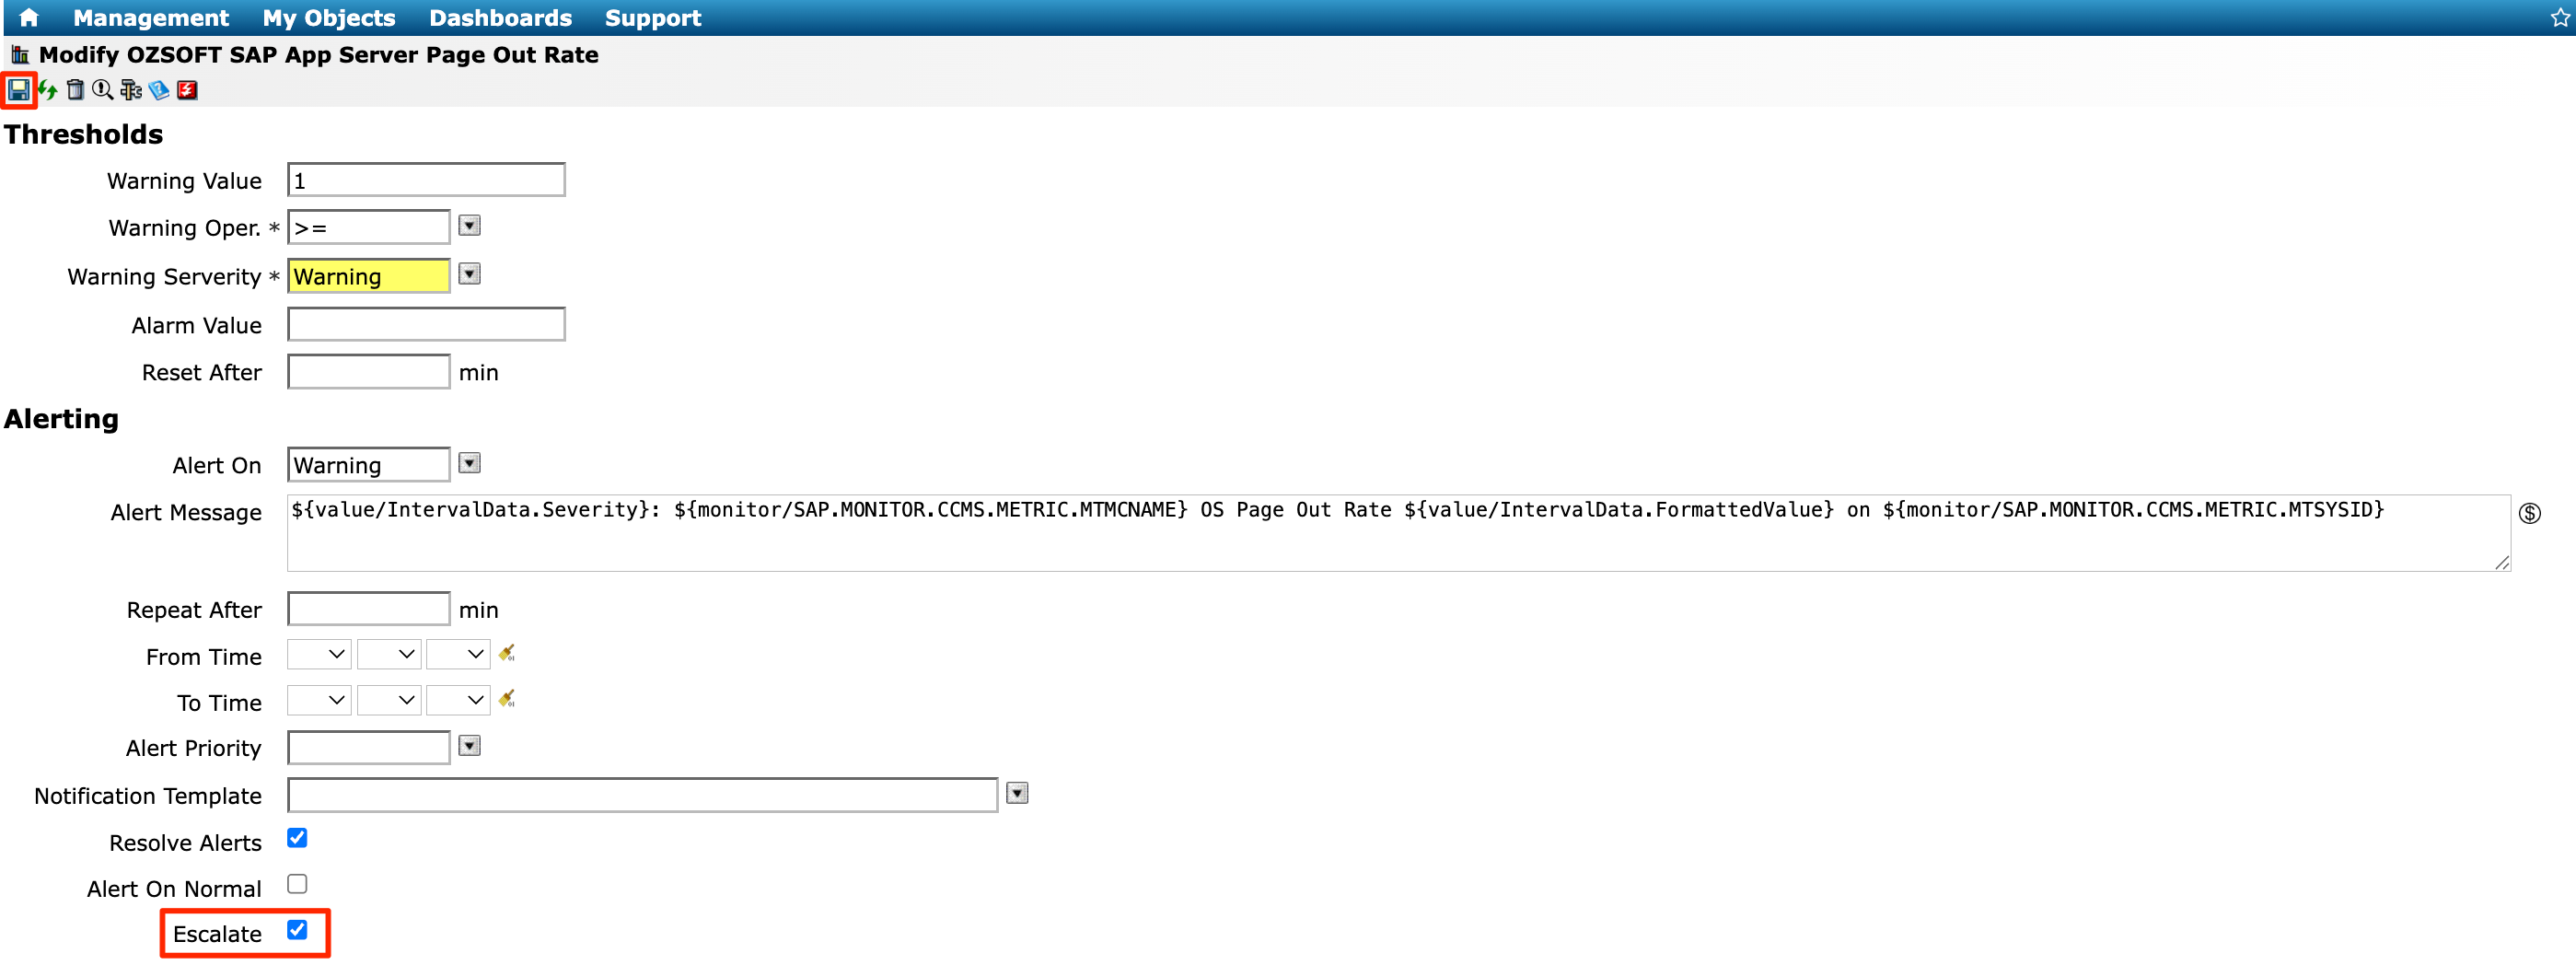The width and height of the screenshot is (2576, 965).
Task: Click the trash can delete icon
Action: 75,90
